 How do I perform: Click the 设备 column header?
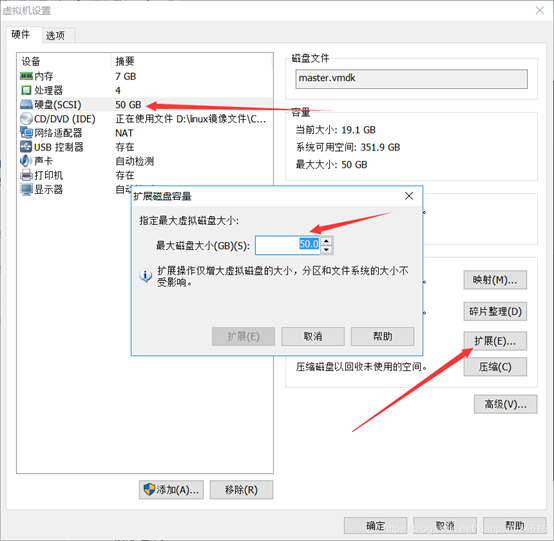[x=31, y=61]
